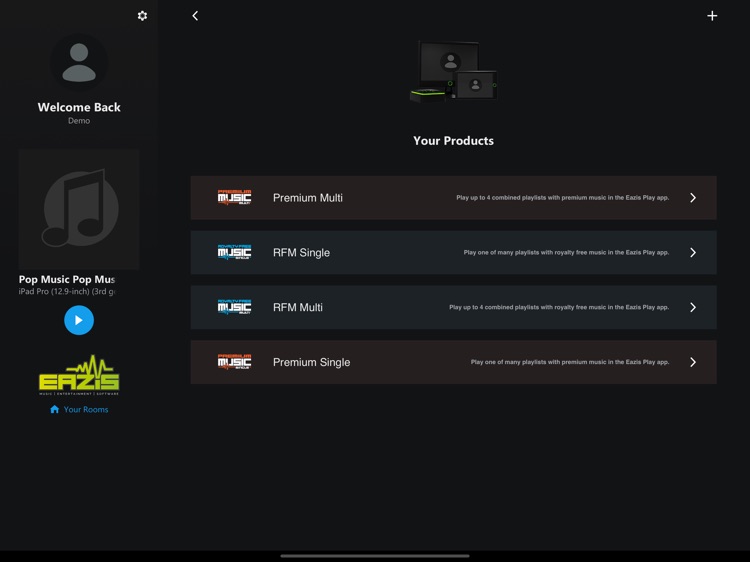Go back using the left chevron

tap(195, 16)
